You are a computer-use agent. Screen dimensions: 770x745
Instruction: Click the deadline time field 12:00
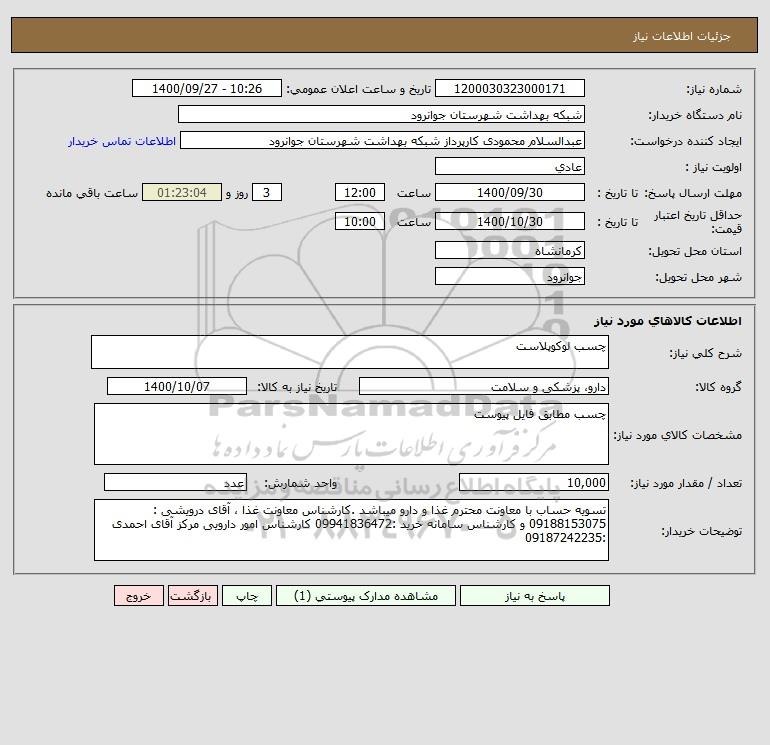[x=360, y=193]
